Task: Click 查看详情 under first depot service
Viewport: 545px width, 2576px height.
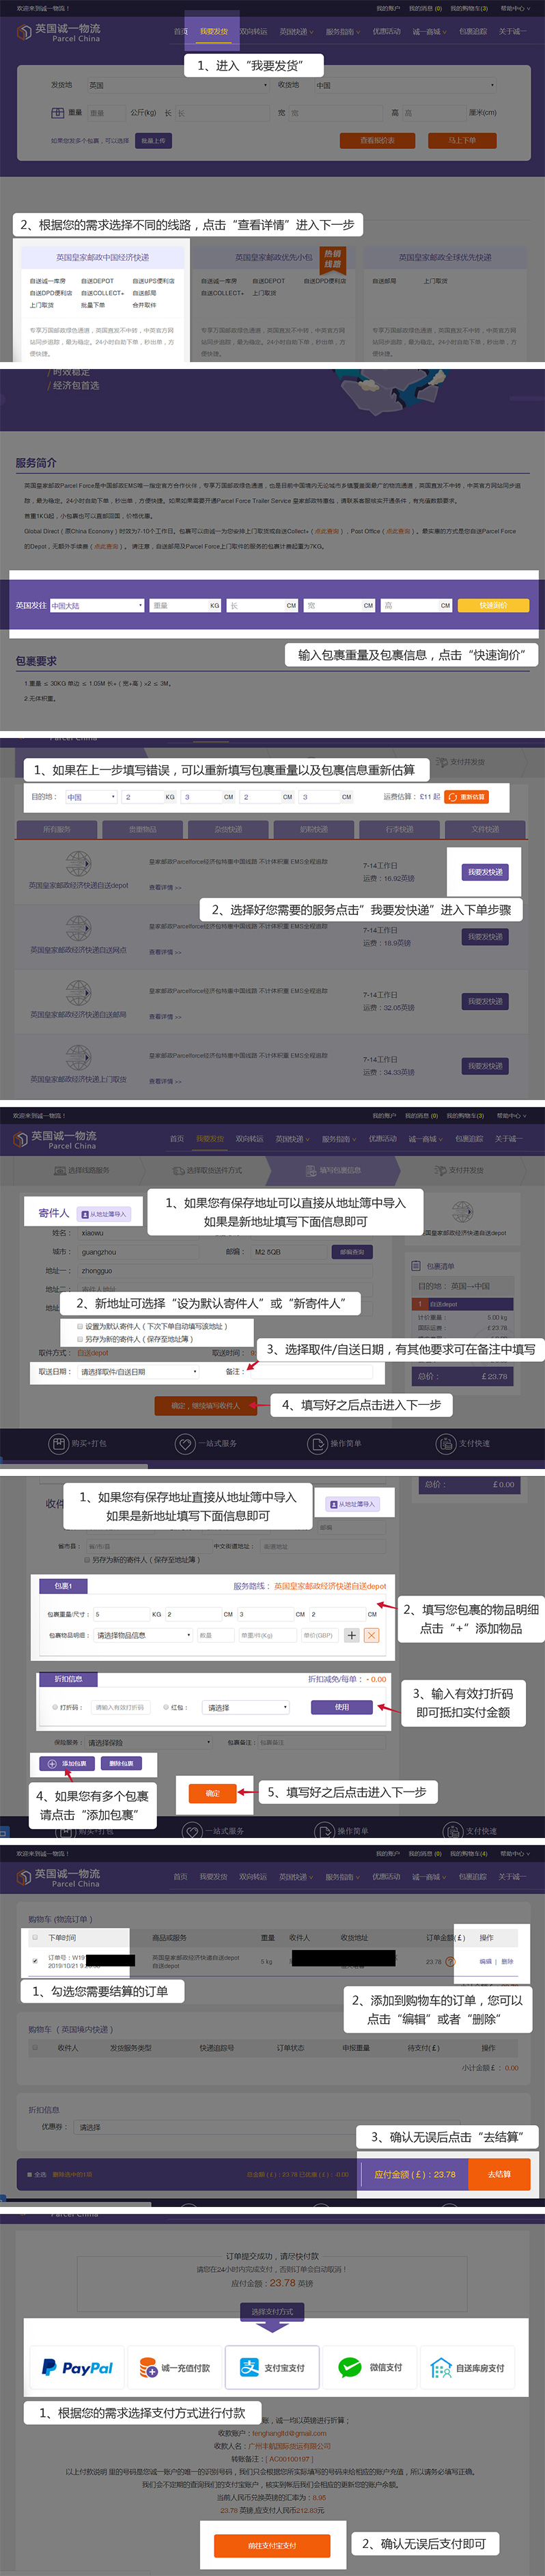Action: tap(165, 887)
